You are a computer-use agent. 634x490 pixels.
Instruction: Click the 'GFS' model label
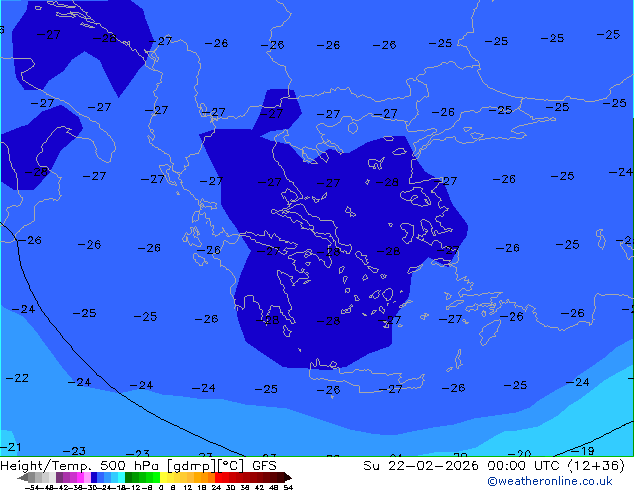[x=264, y=466]
